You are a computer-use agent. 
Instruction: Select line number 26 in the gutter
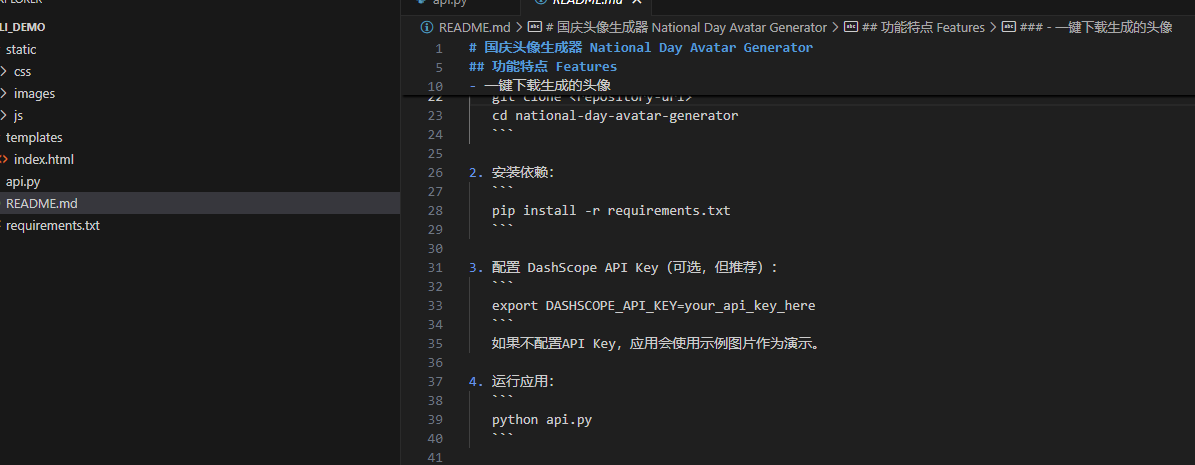click(x=435, y=173)
